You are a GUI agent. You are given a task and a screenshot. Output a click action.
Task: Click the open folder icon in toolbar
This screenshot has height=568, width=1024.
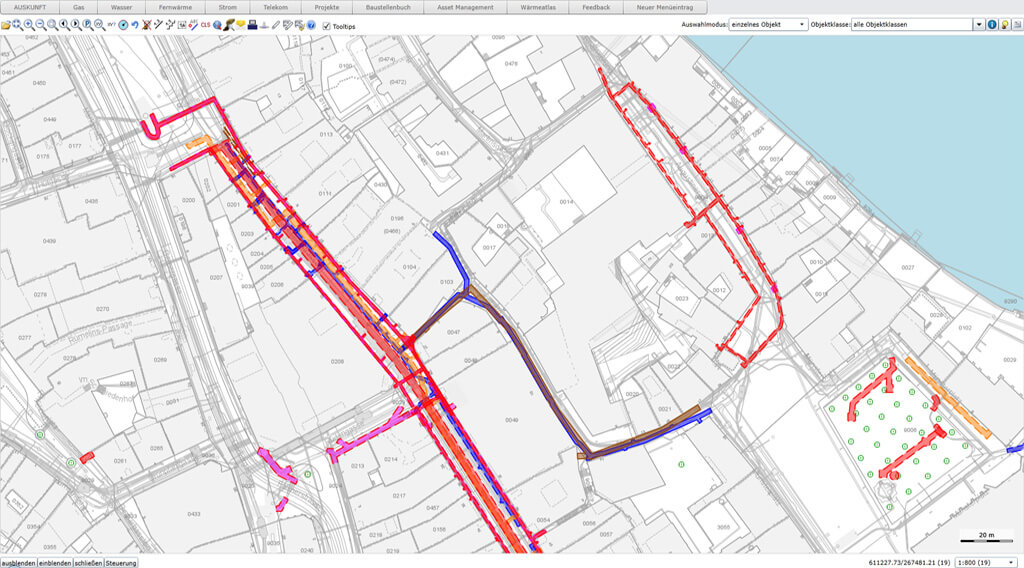click(6, 24)
